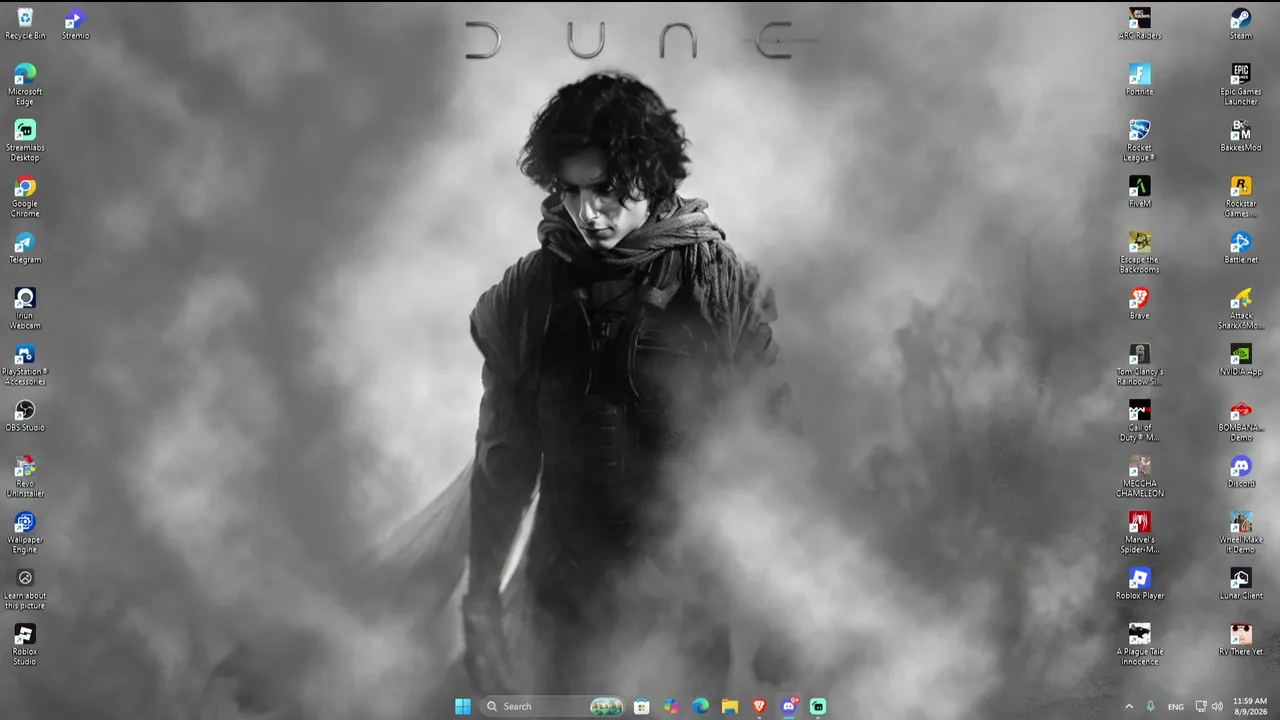Select the Rocket League shortcut
This screenshot has height=720, width=1280.
click(1140, 141)
